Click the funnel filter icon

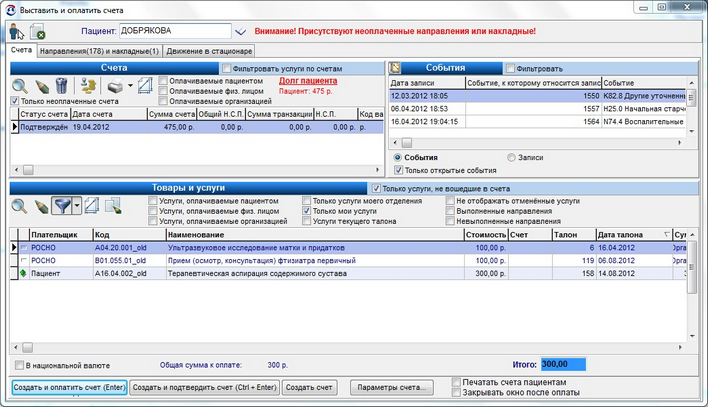click(x=62, y=206)
